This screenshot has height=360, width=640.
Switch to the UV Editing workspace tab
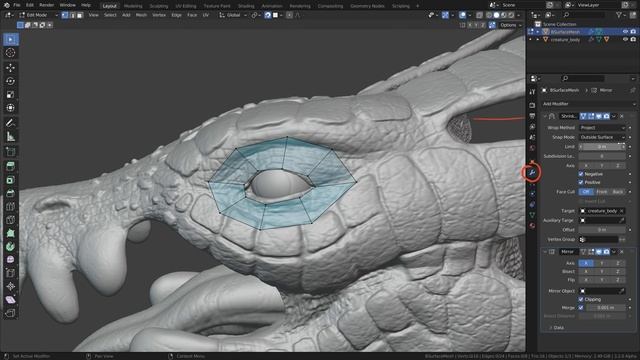[x=186, y=6]
